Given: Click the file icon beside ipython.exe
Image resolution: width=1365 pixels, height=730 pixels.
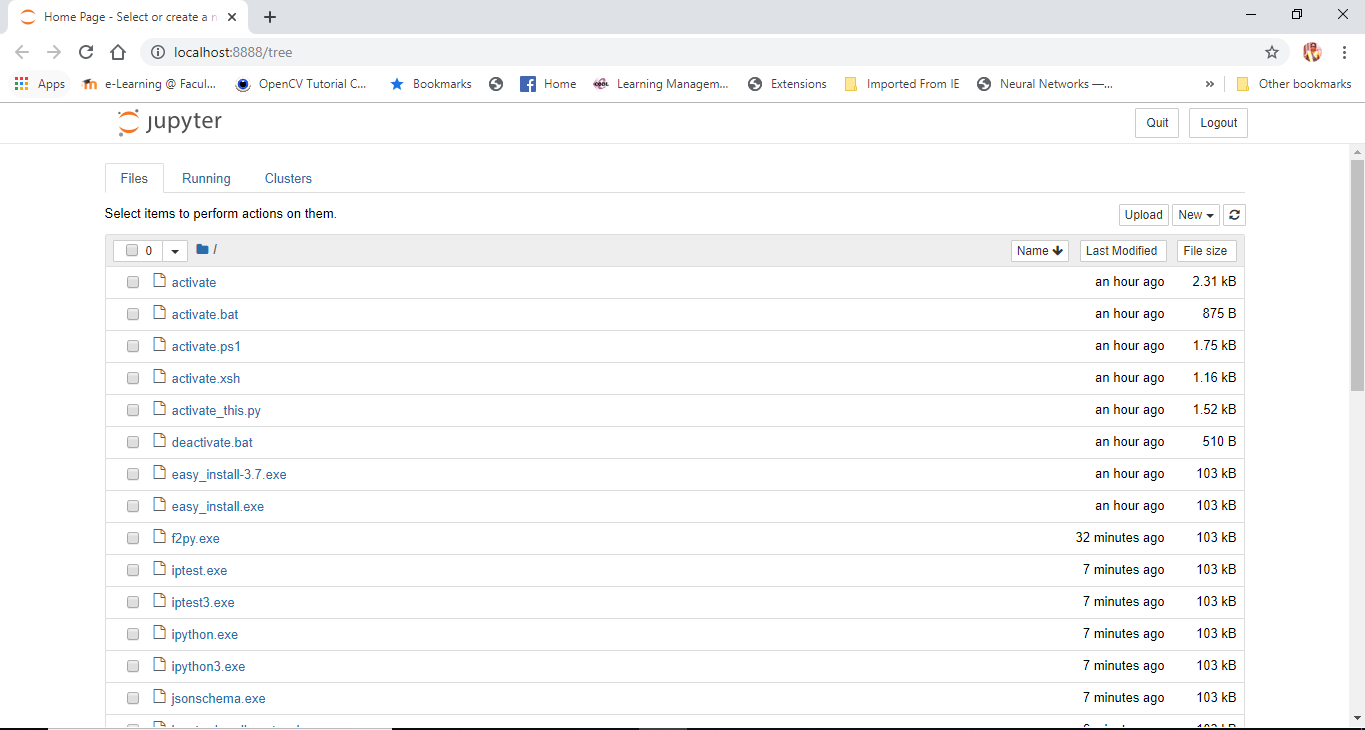Looking at the screenshot, I should point(159,633).
